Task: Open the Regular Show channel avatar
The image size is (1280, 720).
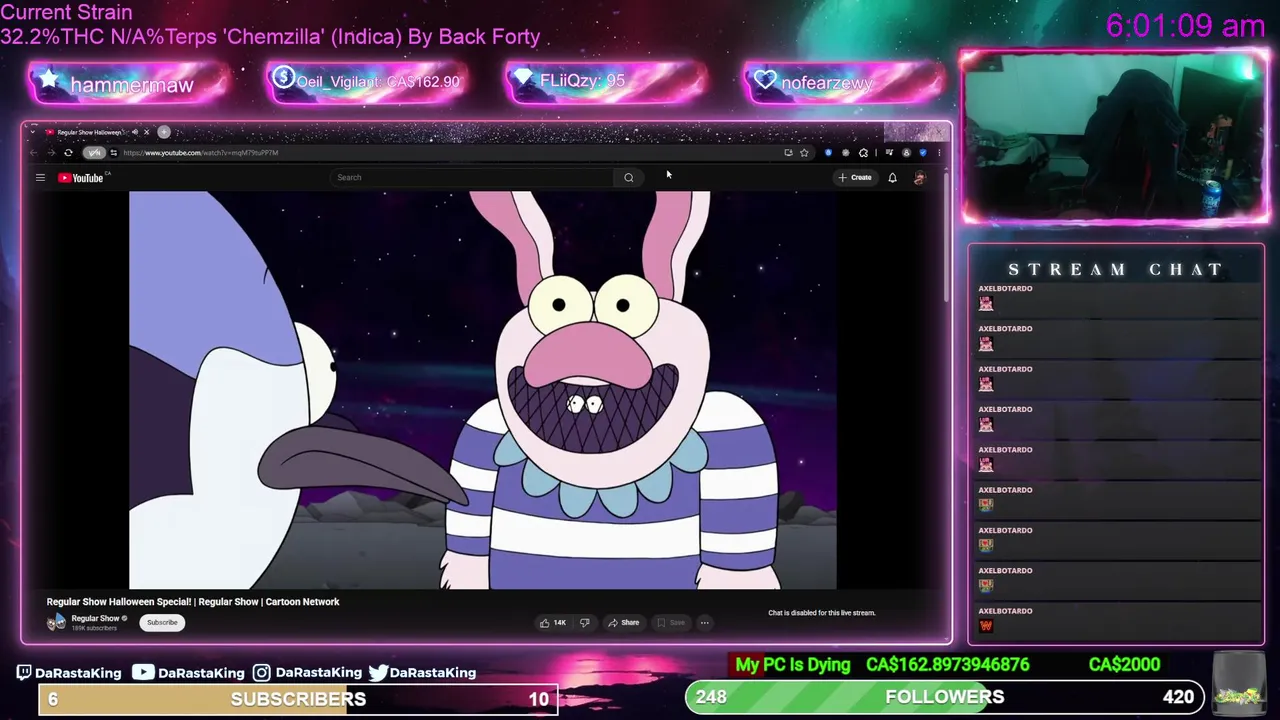Action: click(56, 622)
